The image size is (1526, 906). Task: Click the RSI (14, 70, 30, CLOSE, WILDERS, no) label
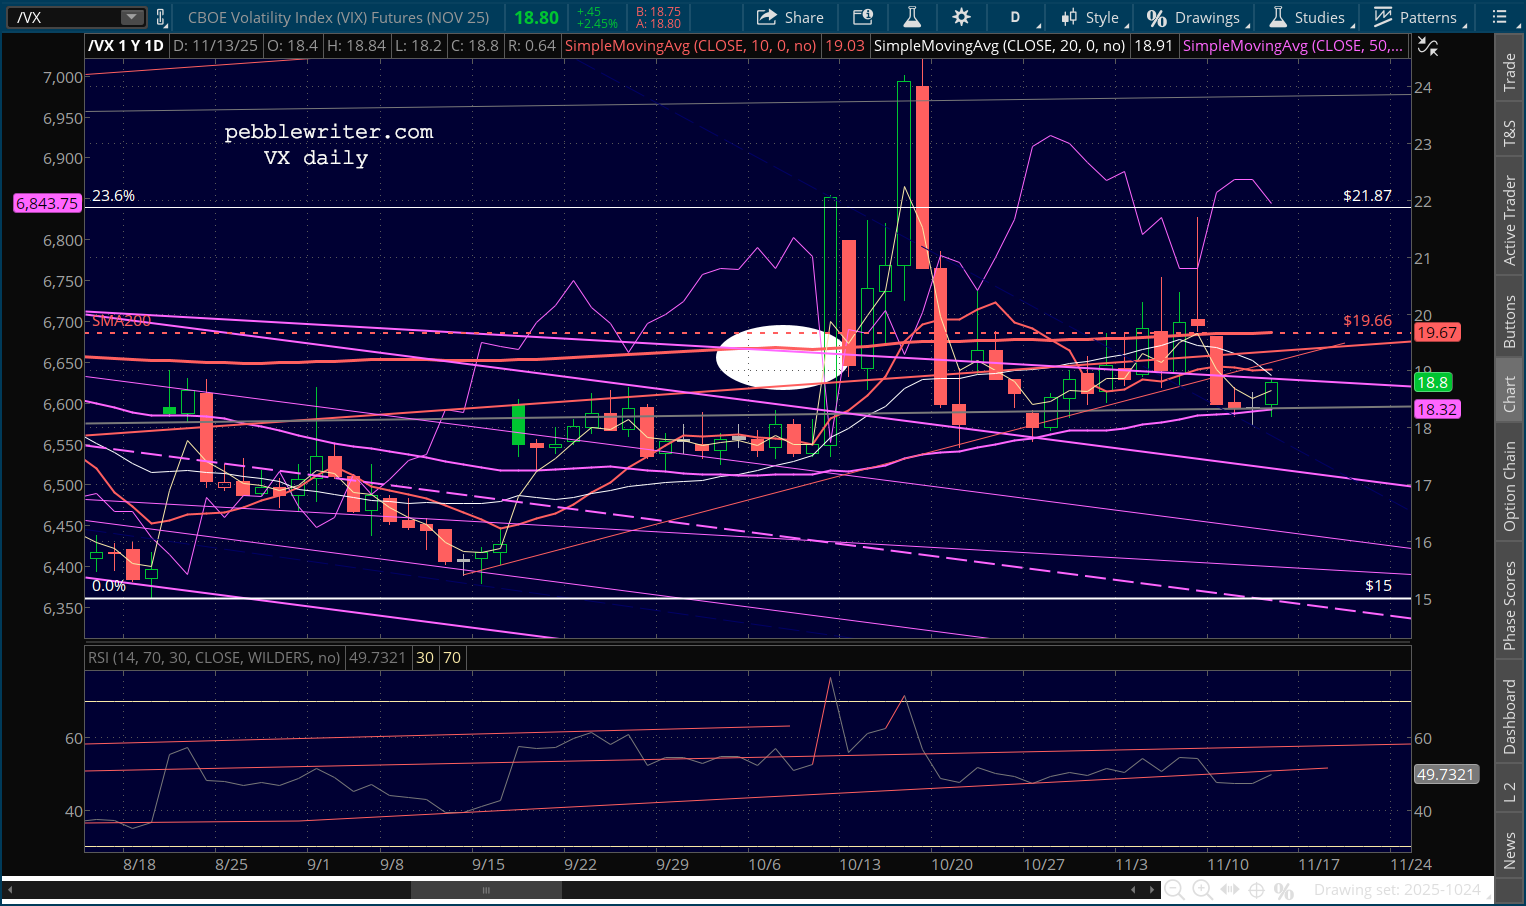coord(214,658)
